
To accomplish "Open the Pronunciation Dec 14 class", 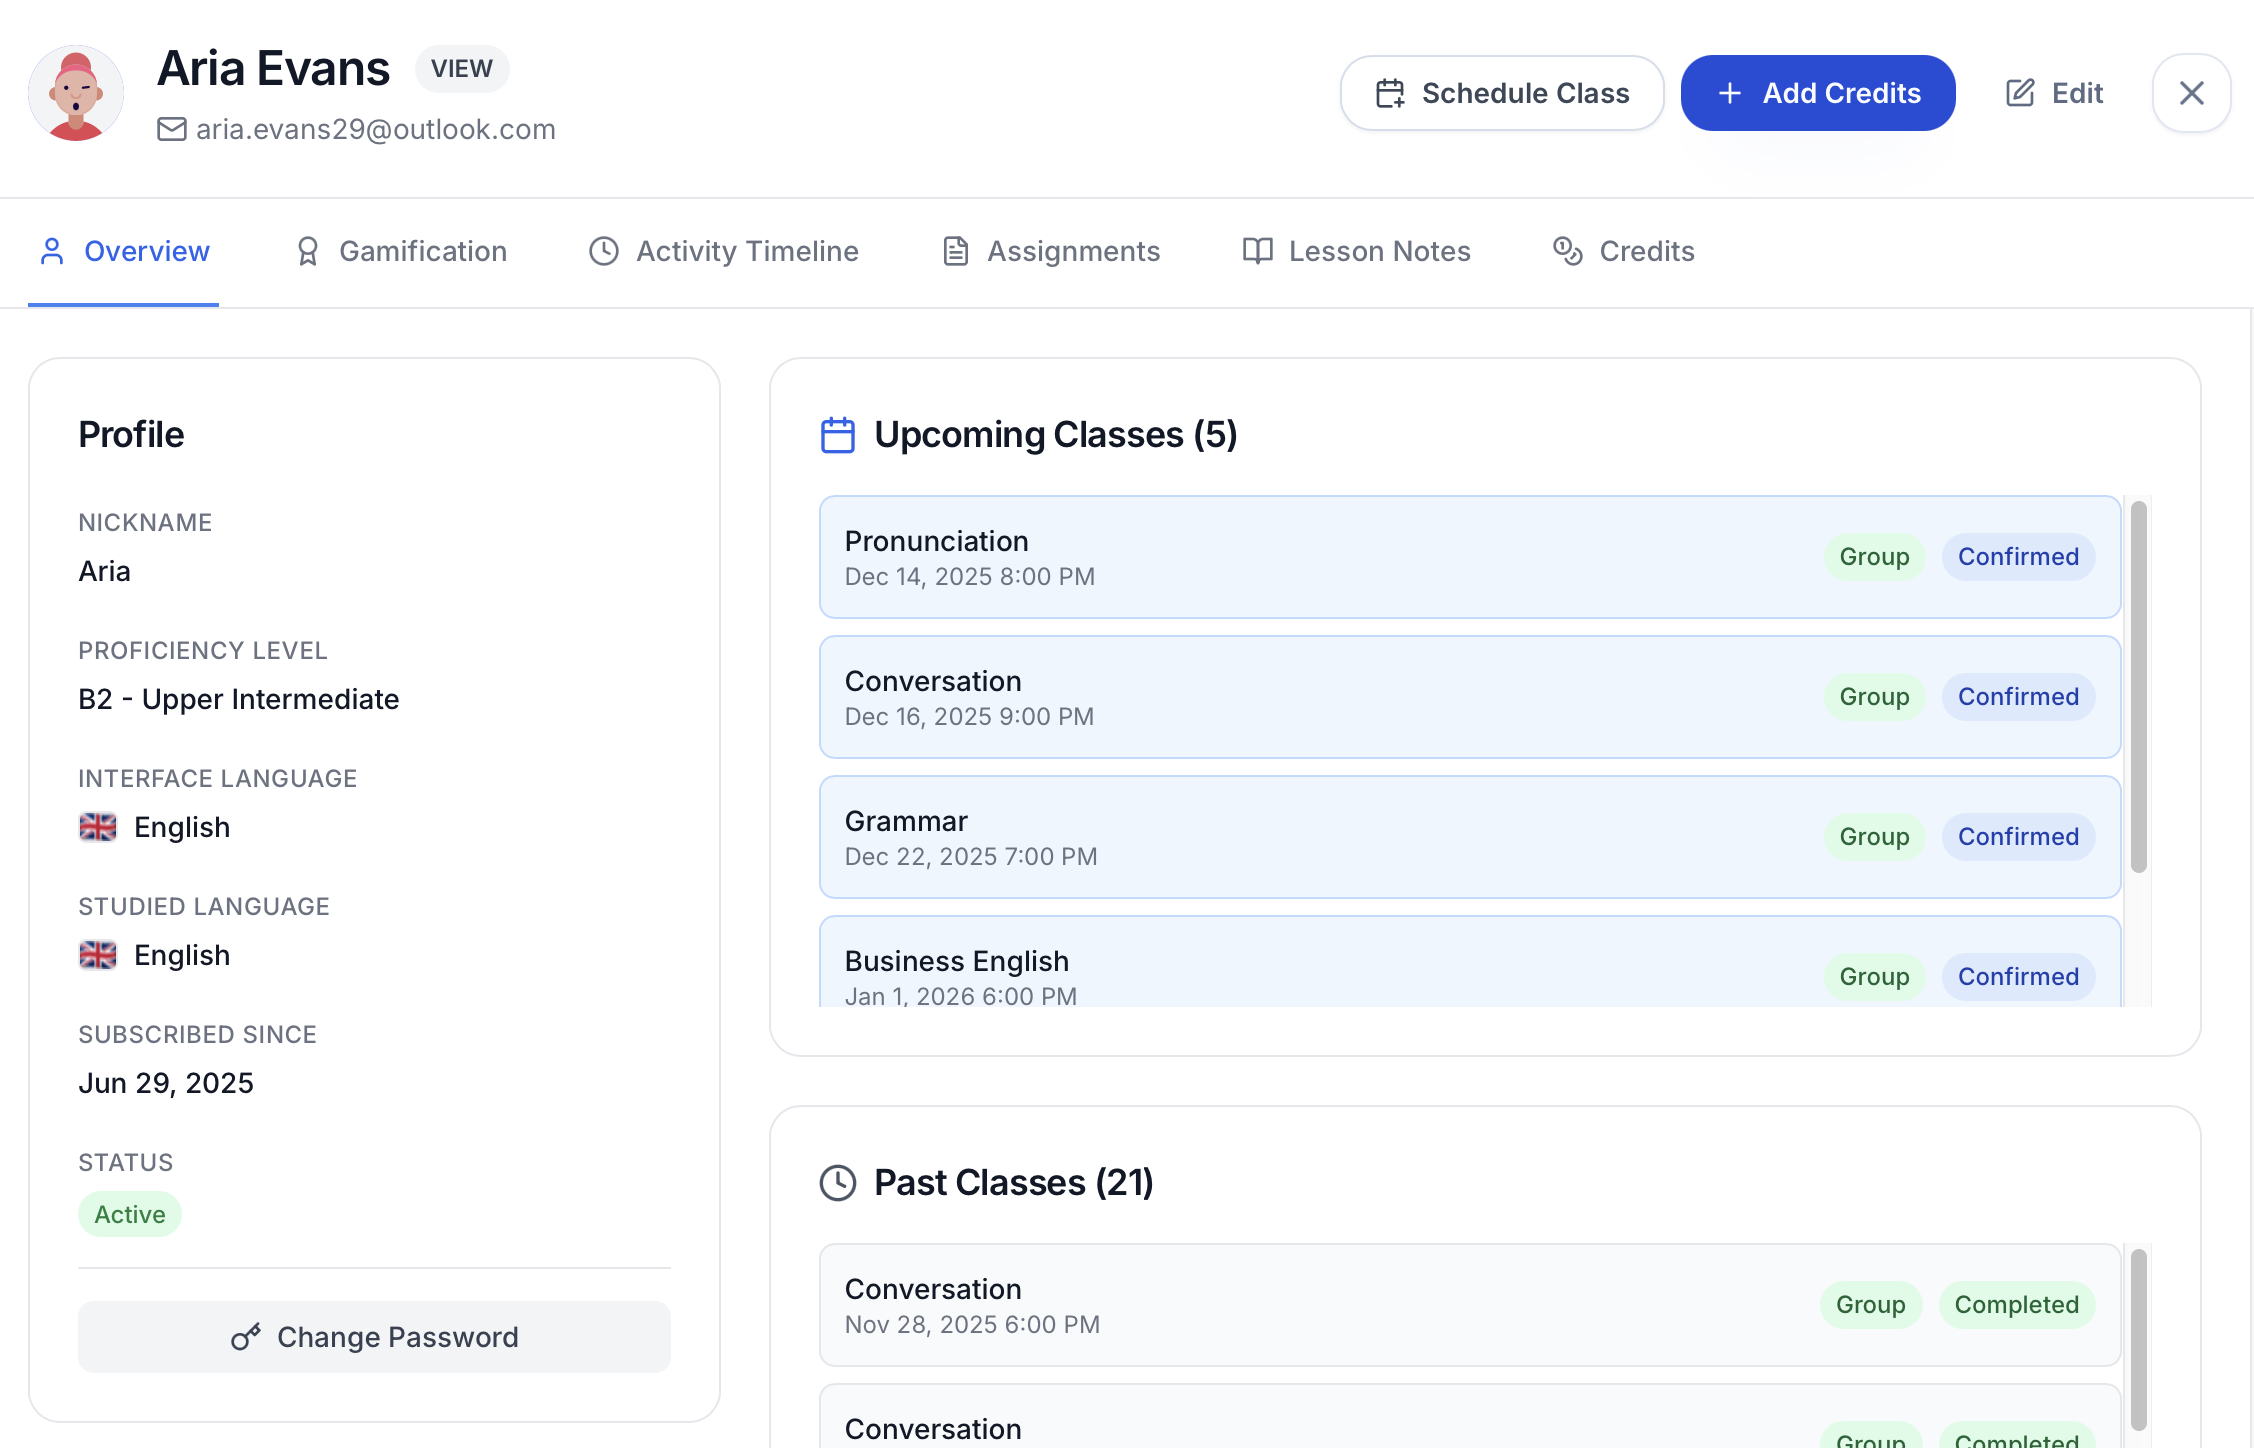I will click(x=1300, y=557).
